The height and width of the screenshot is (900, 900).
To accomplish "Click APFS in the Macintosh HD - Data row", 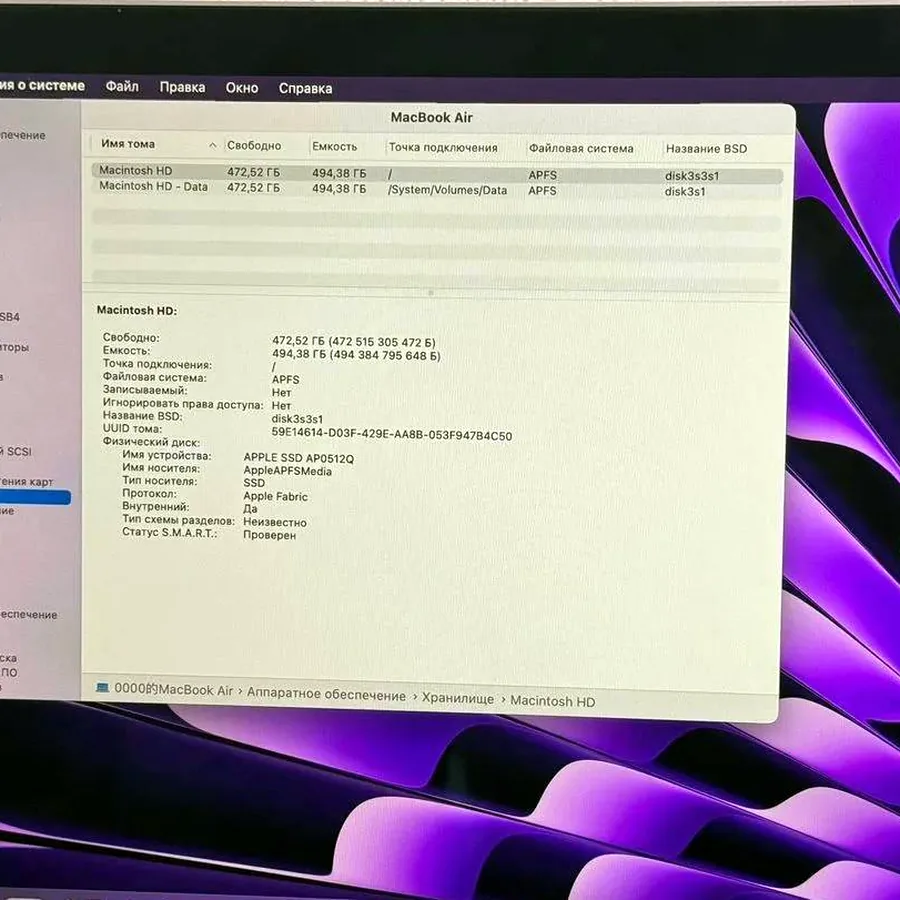I will (542, 191).
